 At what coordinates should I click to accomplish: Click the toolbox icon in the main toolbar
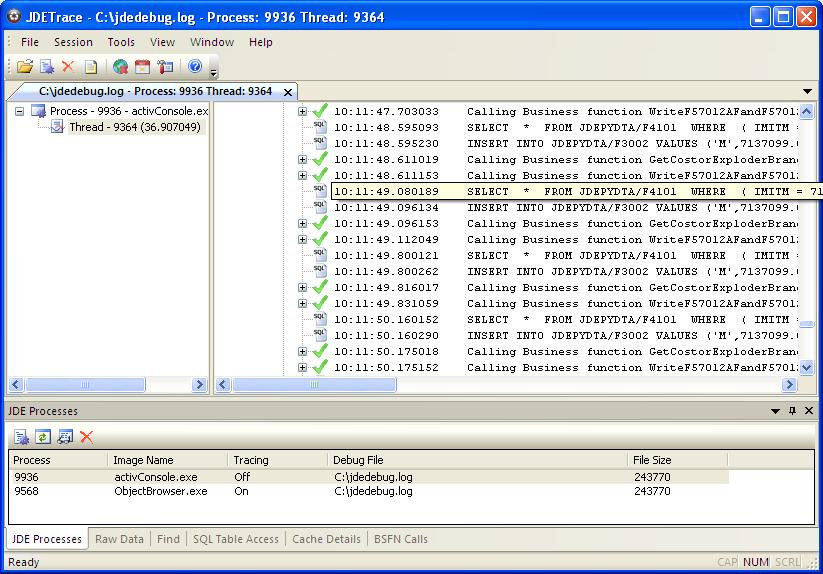[x=165, y=67]
